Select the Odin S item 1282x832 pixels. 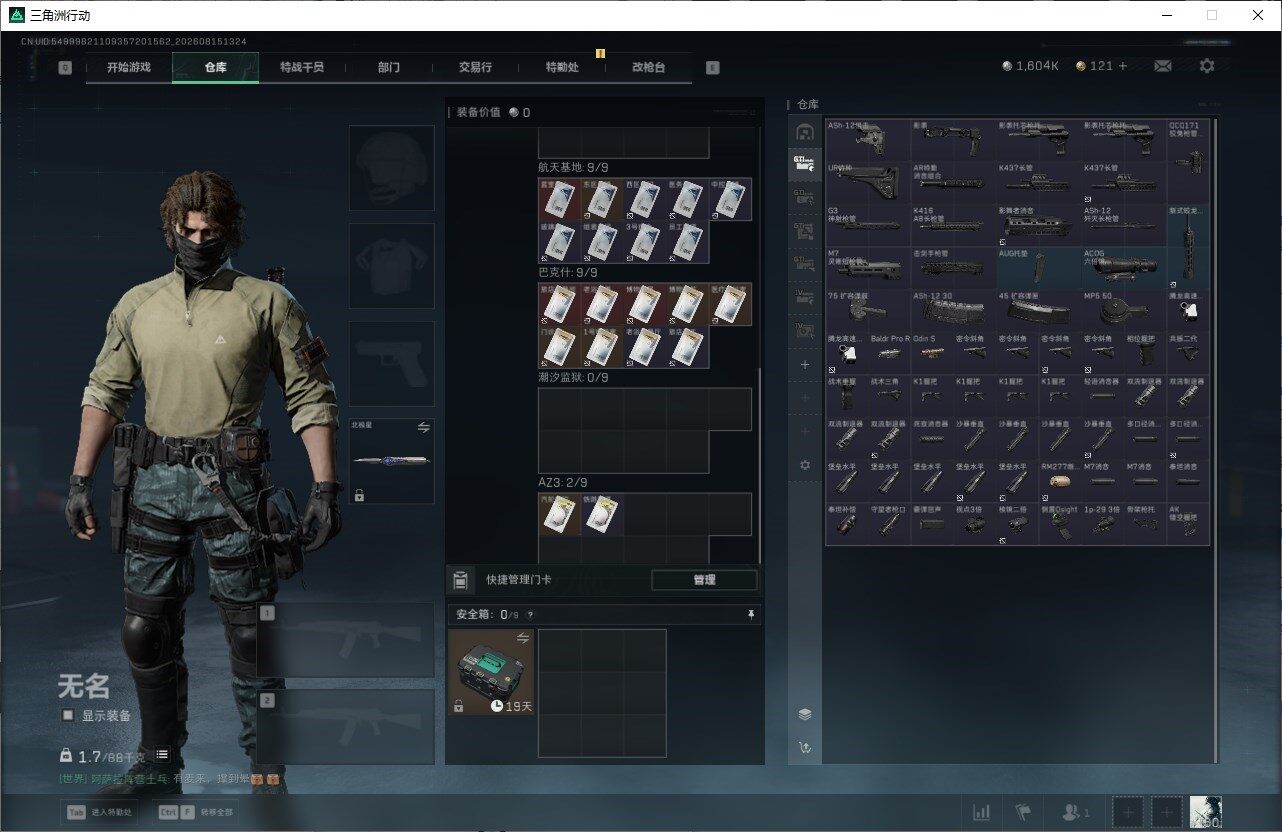932,353
